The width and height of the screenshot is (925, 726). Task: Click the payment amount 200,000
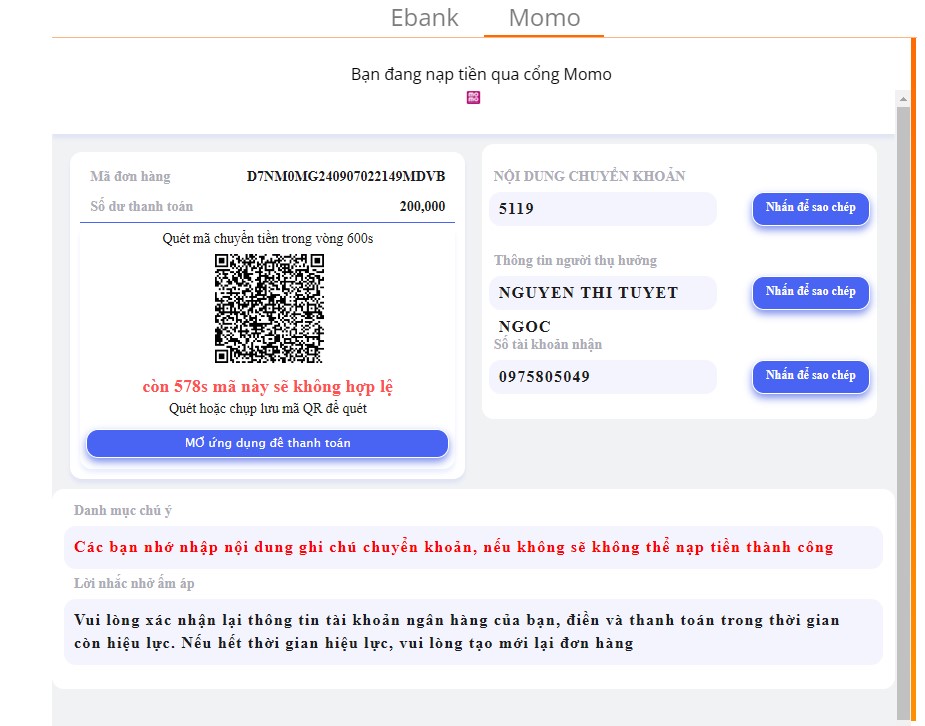coord(422,206)
